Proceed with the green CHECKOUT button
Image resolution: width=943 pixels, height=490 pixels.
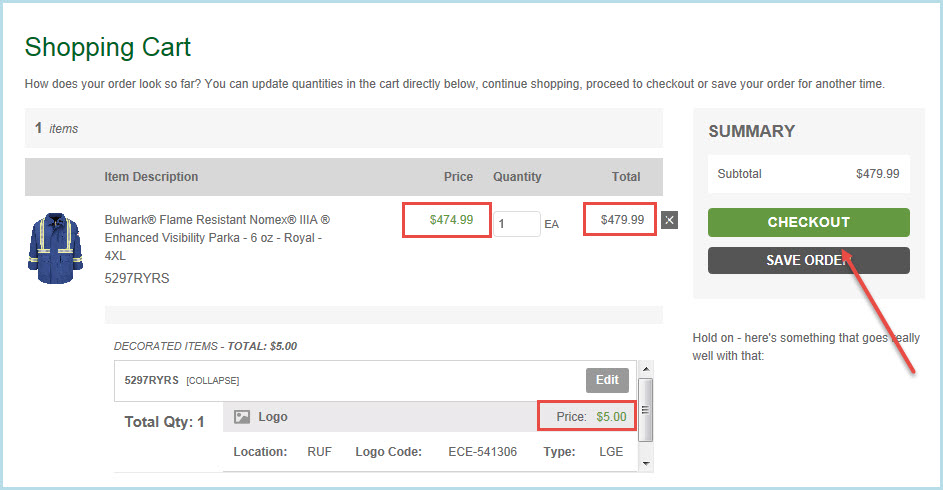[x=808, y=222]
